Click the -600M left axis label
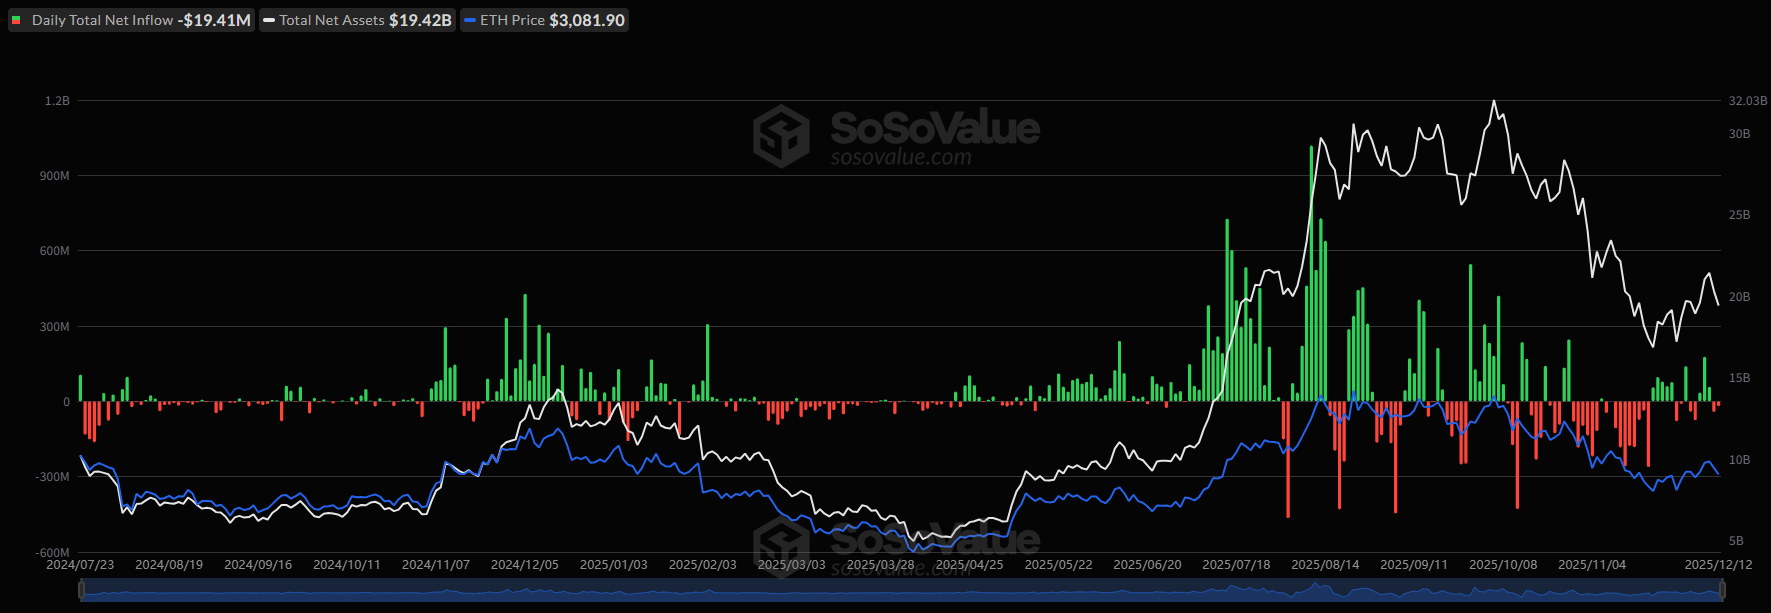Screen dimensions: 1771x613 pos(53,553)
